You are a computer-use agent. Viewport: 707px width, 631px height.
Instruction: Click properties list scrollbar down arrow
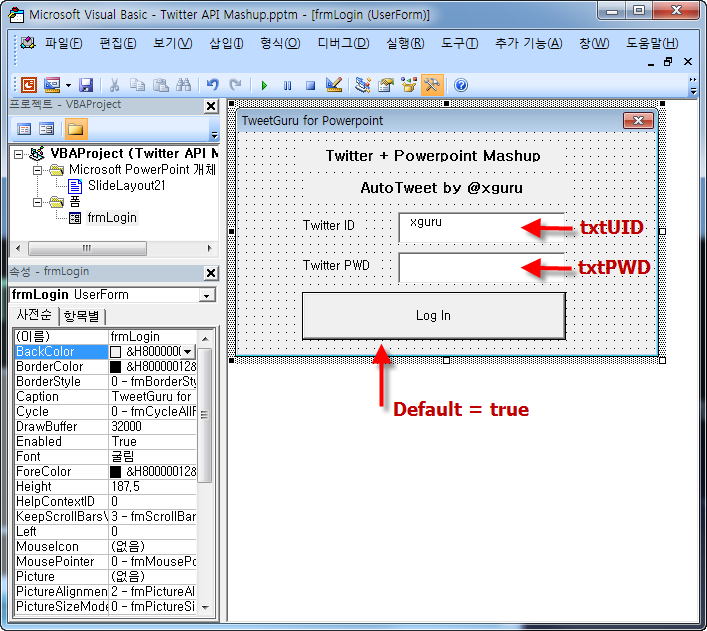(x=205, y=608)
